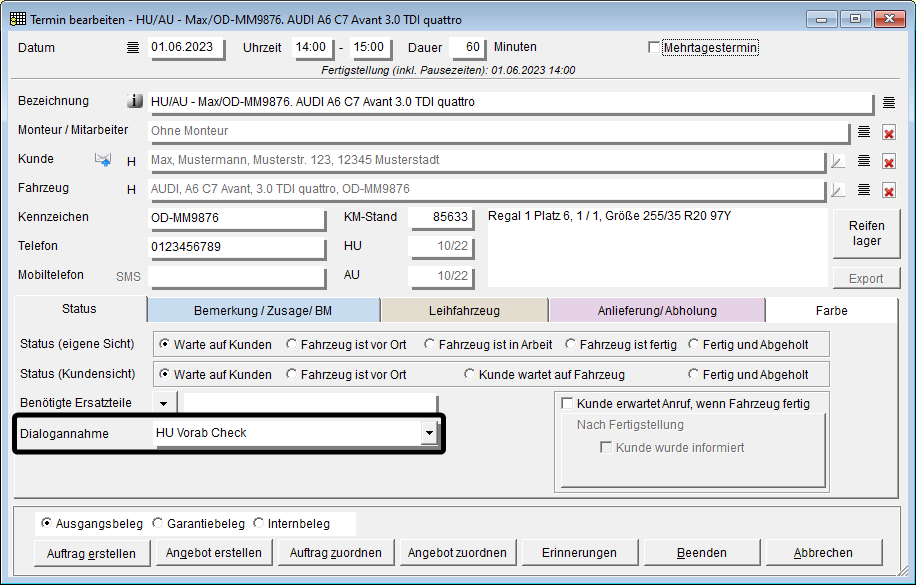This screenshot has width=916, height=585.
Task: Select the Internbeleg radio button
Action: tap(258, 523)
